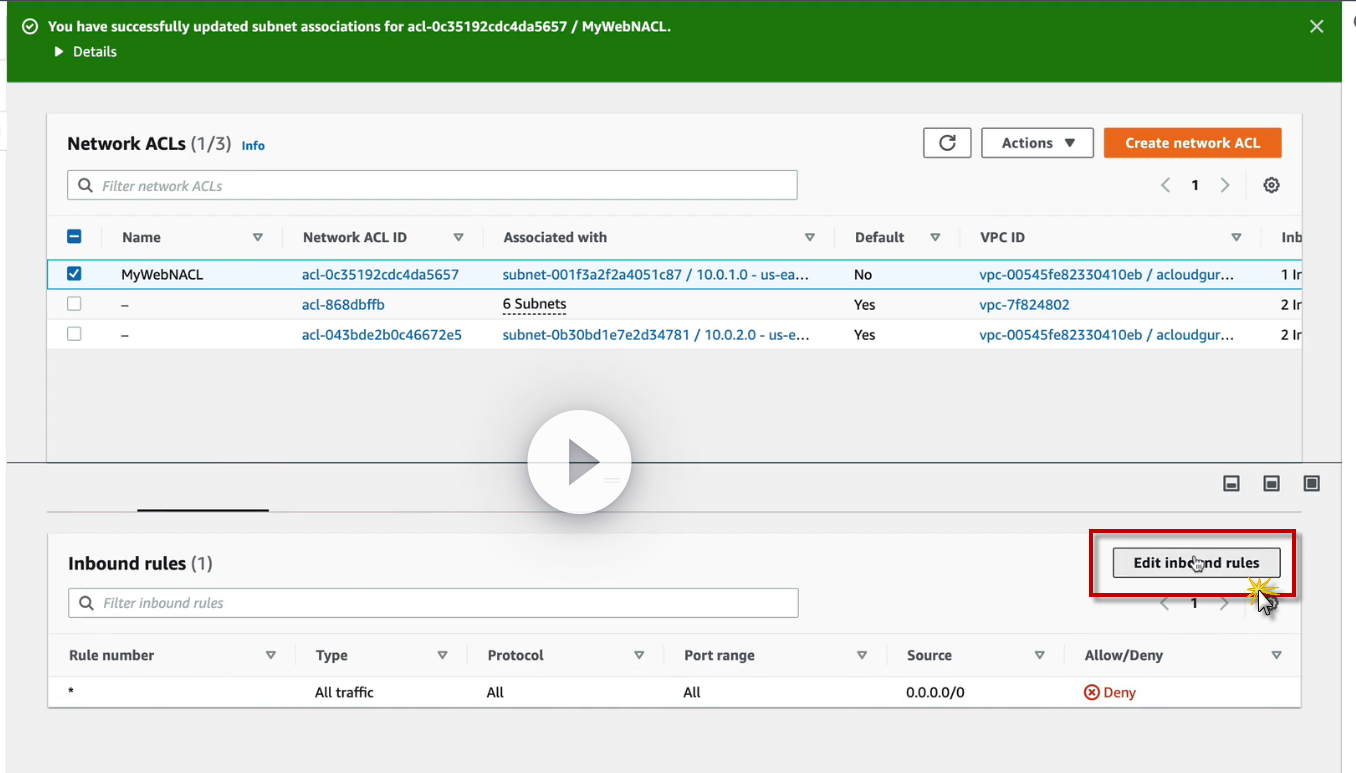Open the Actions dropdown menu
The width and height of the screenshot is (1356, 773).
click(1037, 143)
